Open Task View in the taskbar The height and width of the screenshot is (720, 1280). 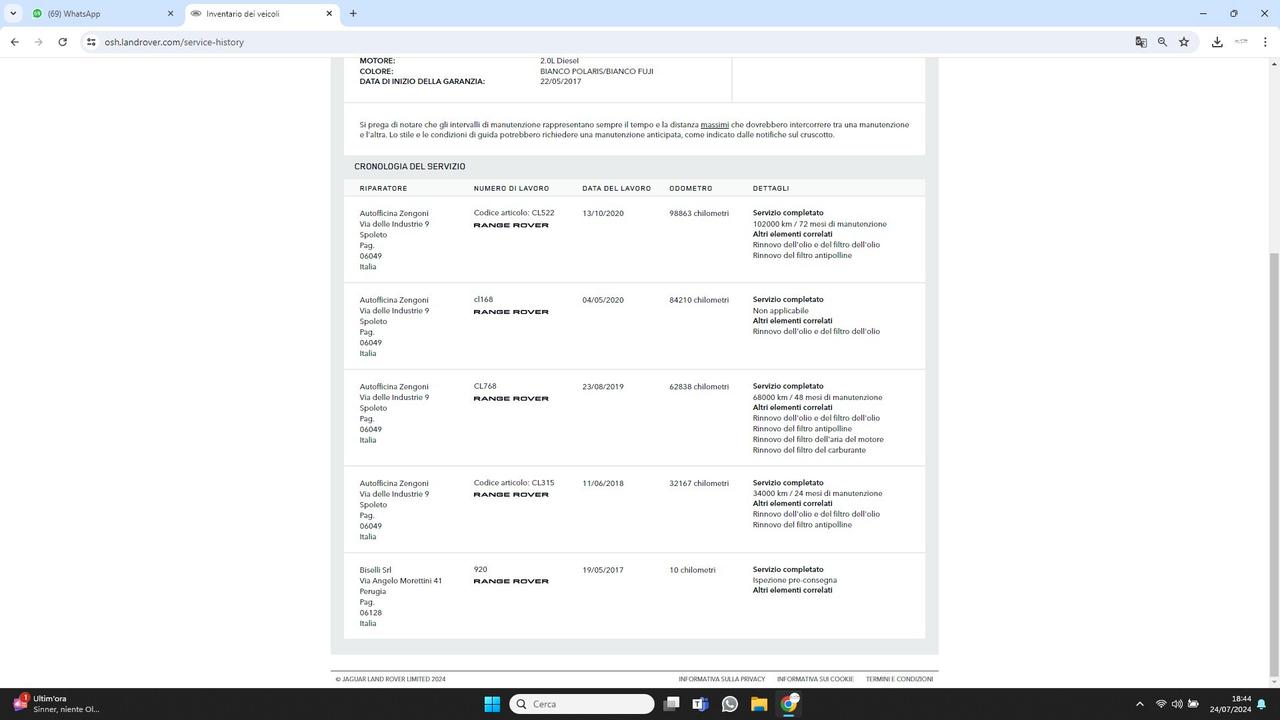click(672, 704)
